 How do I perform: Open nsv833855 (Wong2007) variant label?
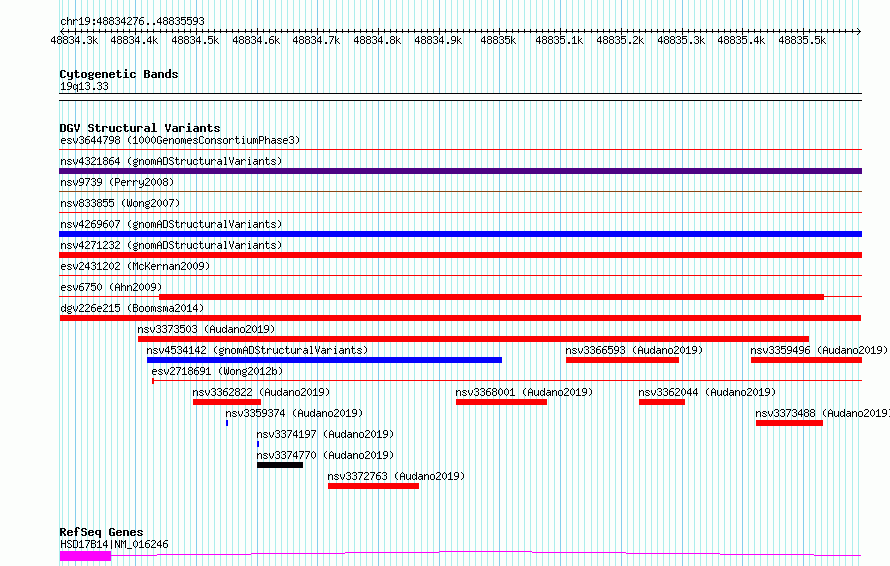tap(120, 203)
